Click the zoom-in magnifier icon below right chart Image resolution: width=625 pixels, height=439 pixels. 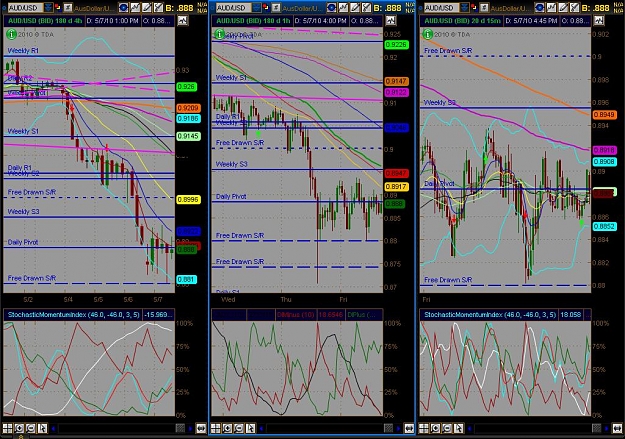tap(436, 429)
